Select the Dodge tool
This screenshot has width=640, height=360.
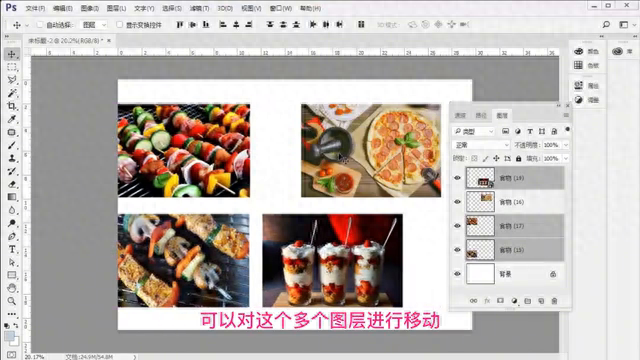(11, 223)
